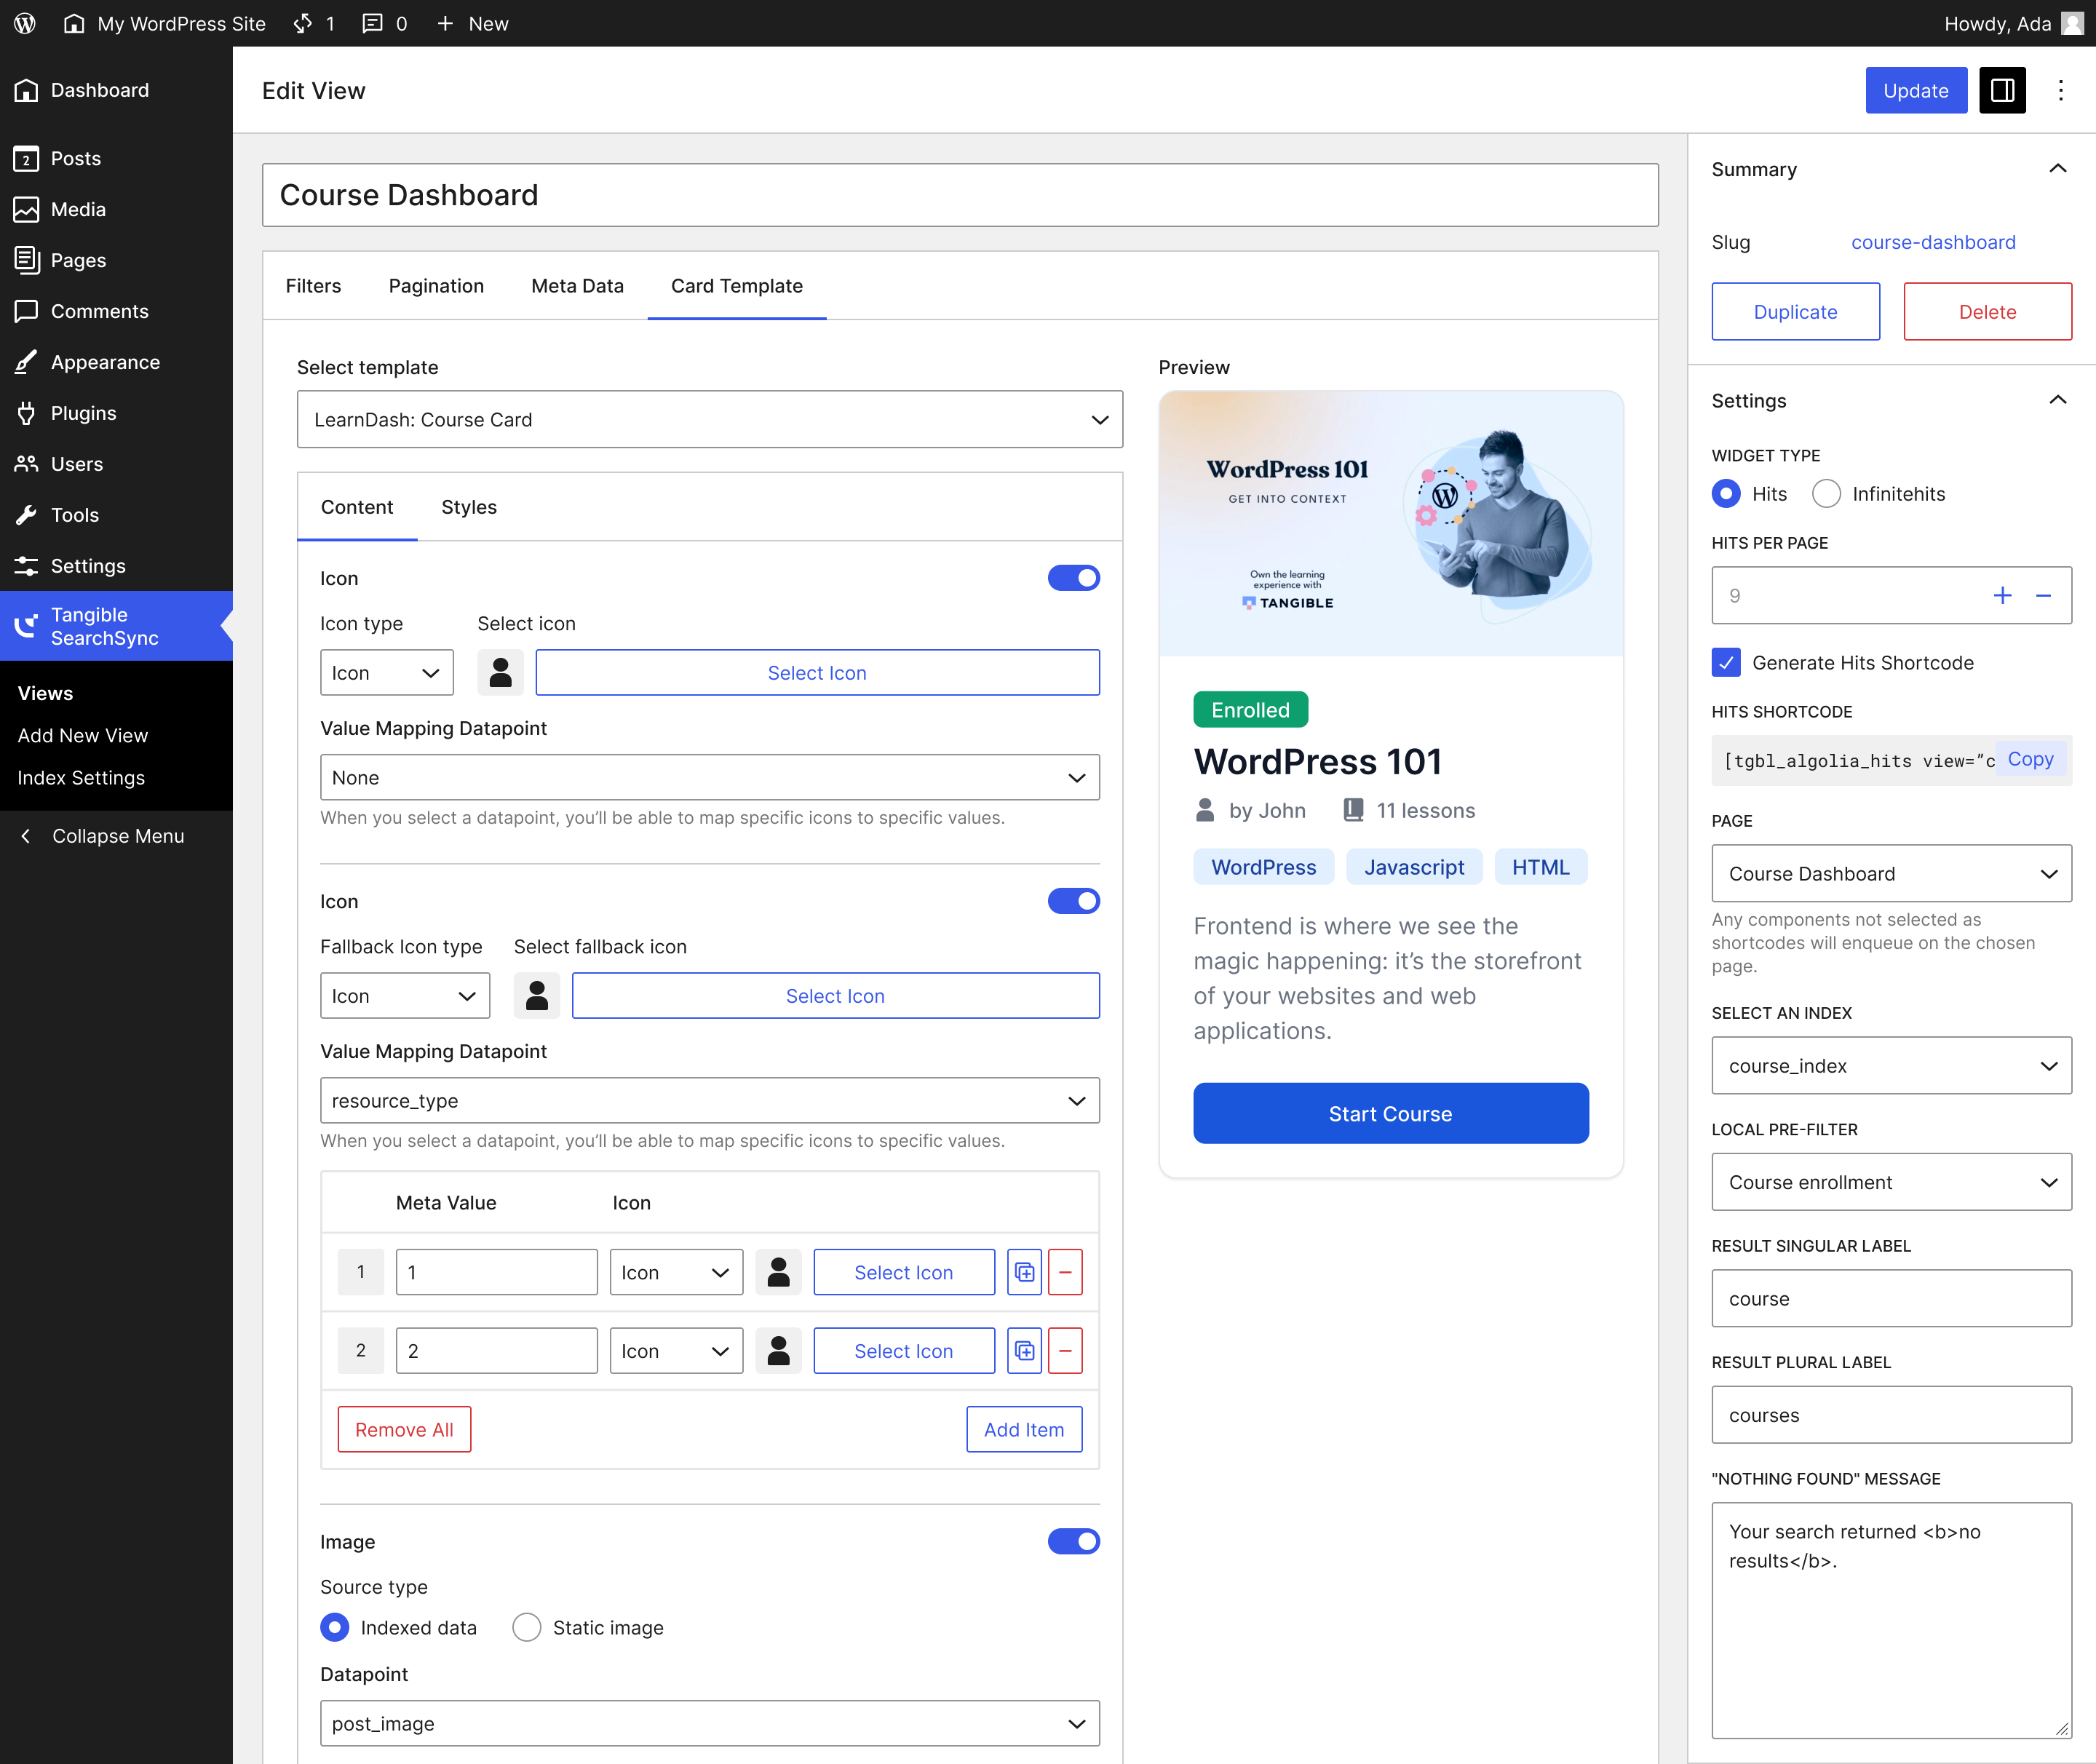The width and height of the screenshot is (2096, 1764).
Task: Click the updates icon in the admin bar
Action: tap(314, 23)
